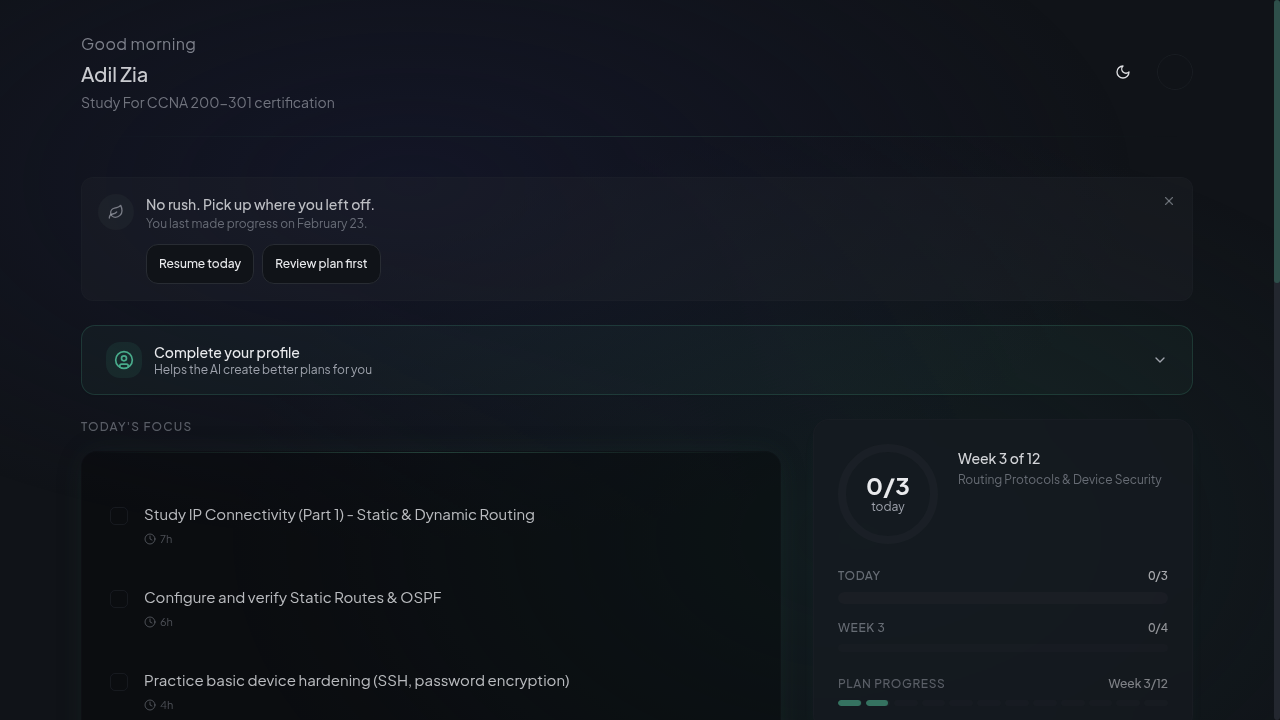This screenshot has height=720, width=1280.
Task: Click Review plan first
Action: 321,263
